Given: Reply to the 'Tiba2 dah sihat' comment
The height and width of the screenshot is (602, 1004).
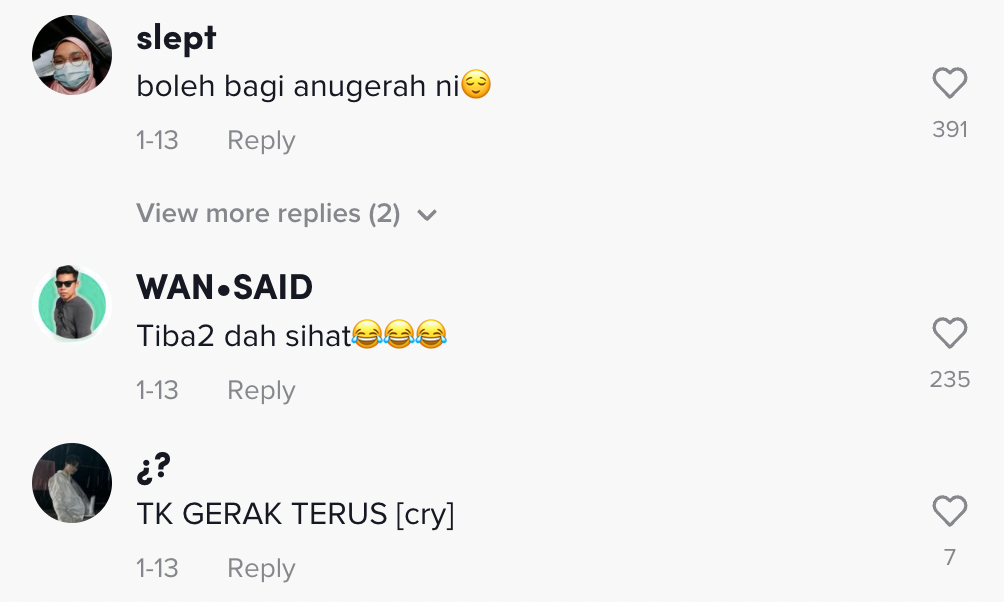Looking at the screenshot, I should pyautogui.click(x=261, y=390).
